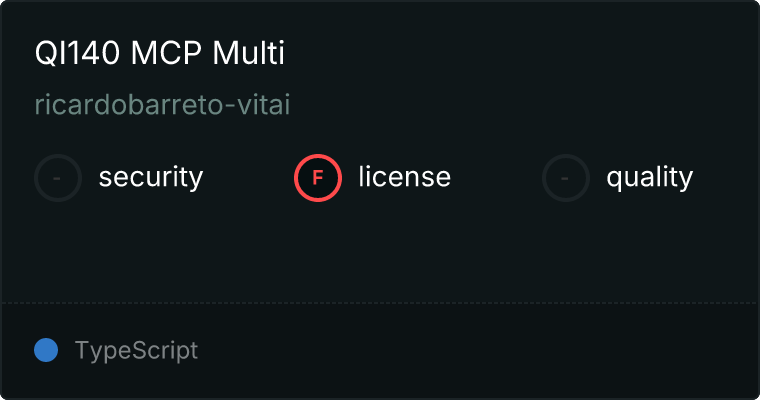760x400 pixels.
Task: Click blank space right of the card title
Action: [520, 54]
